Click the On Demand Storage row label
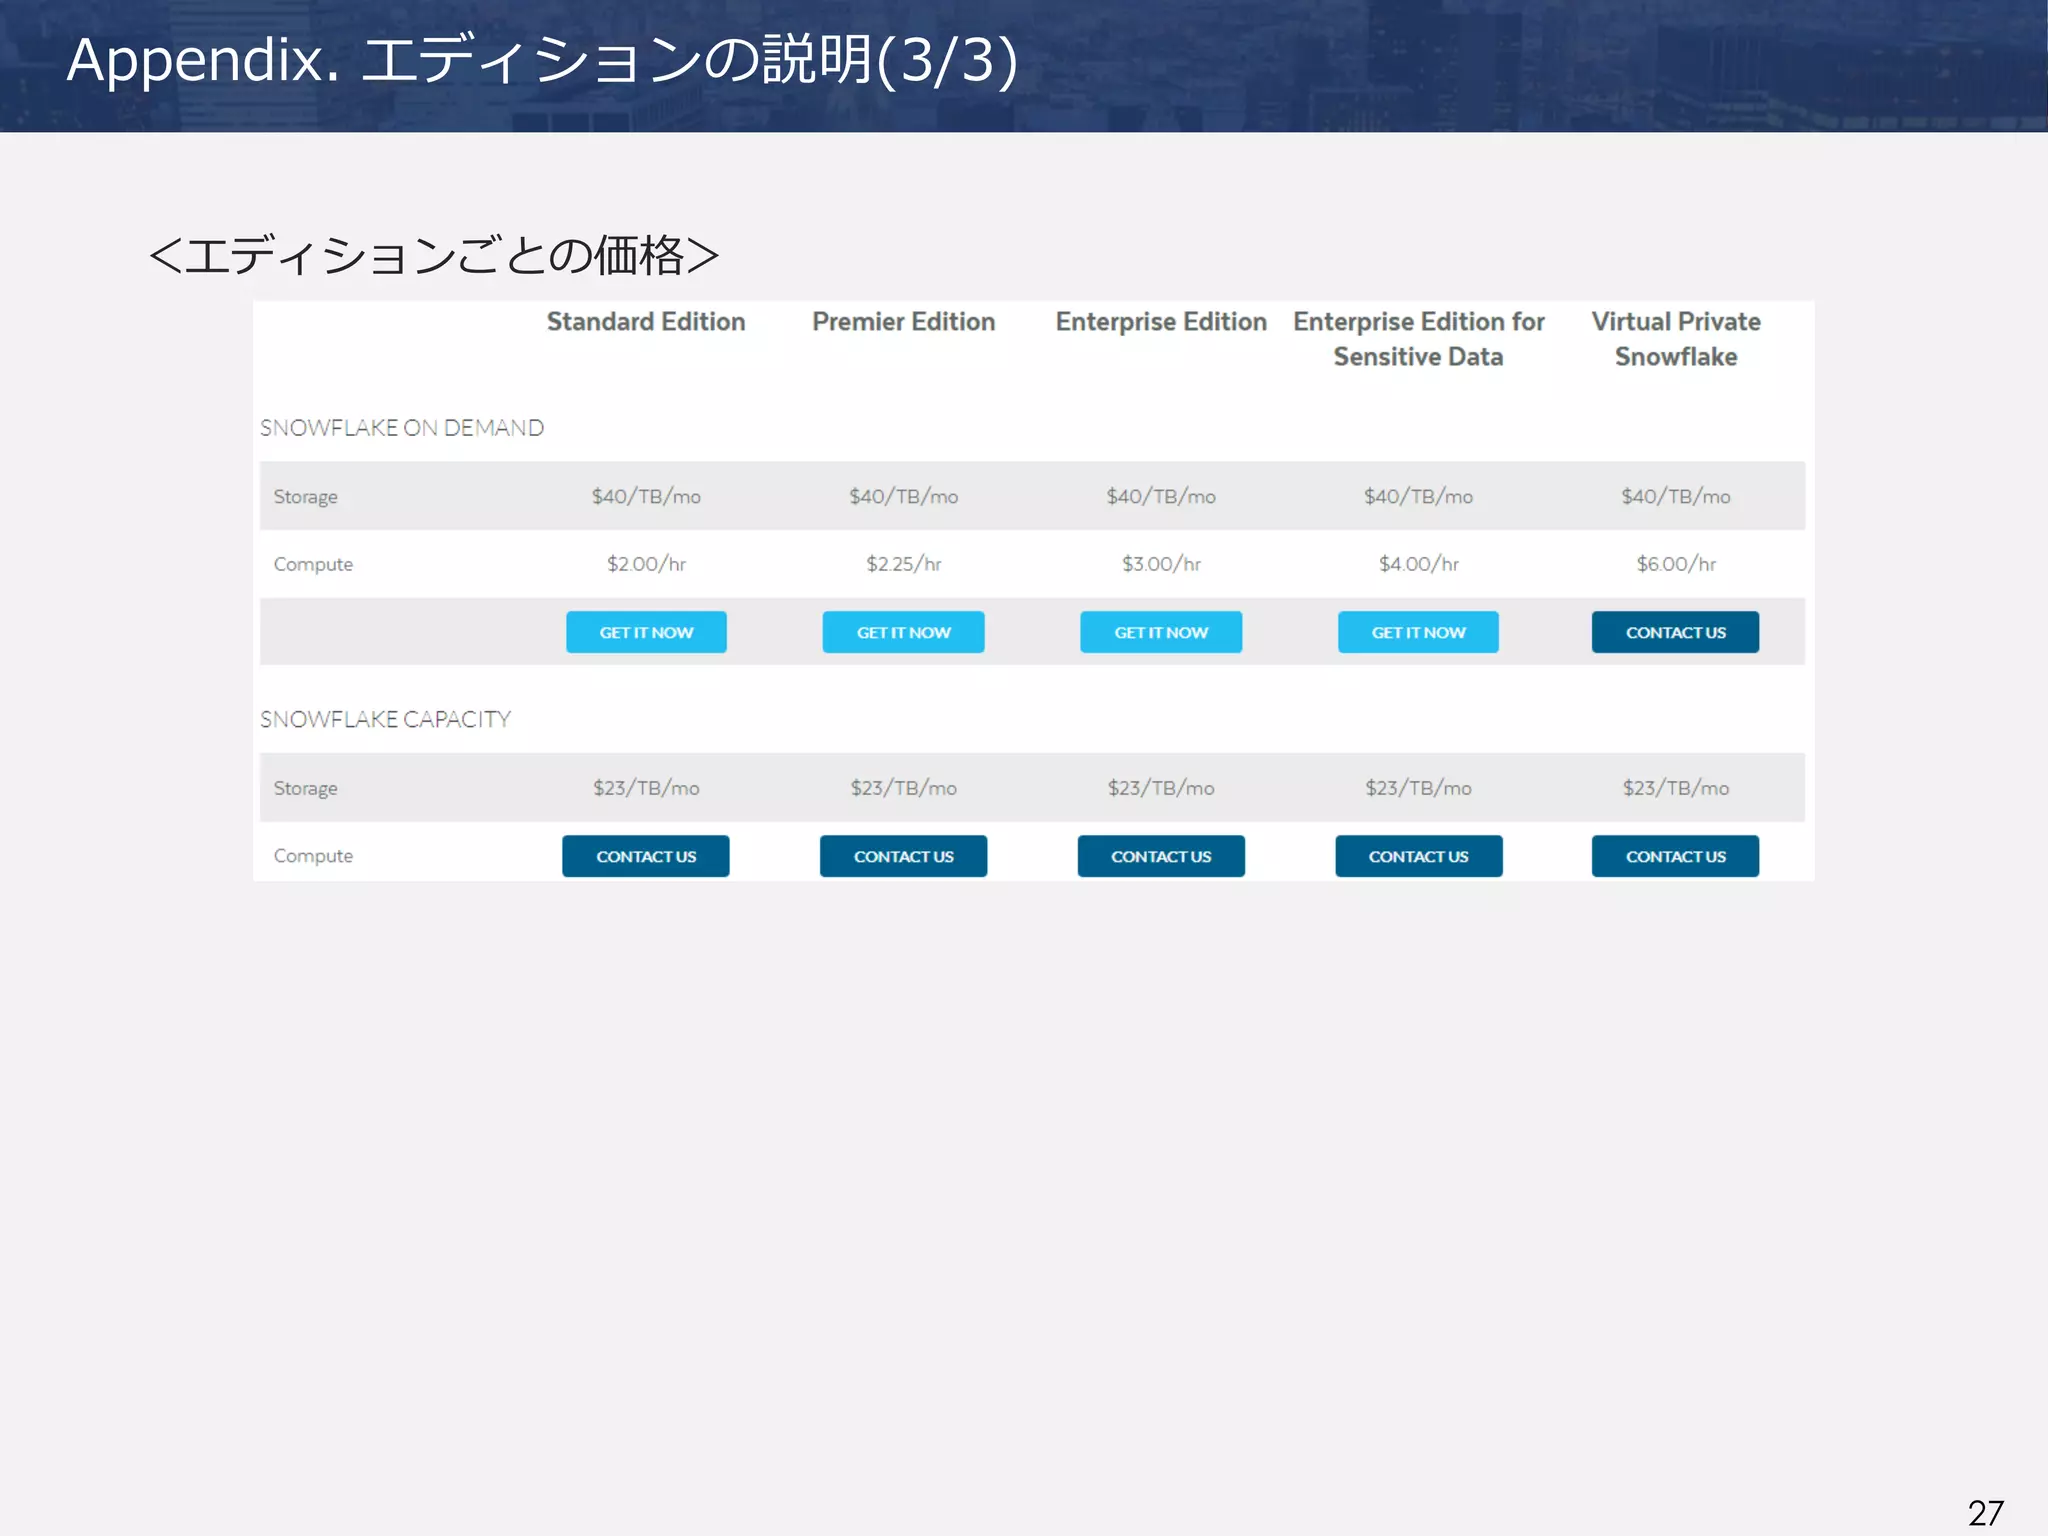The image size is (2048, 1536). pos(306,497)
